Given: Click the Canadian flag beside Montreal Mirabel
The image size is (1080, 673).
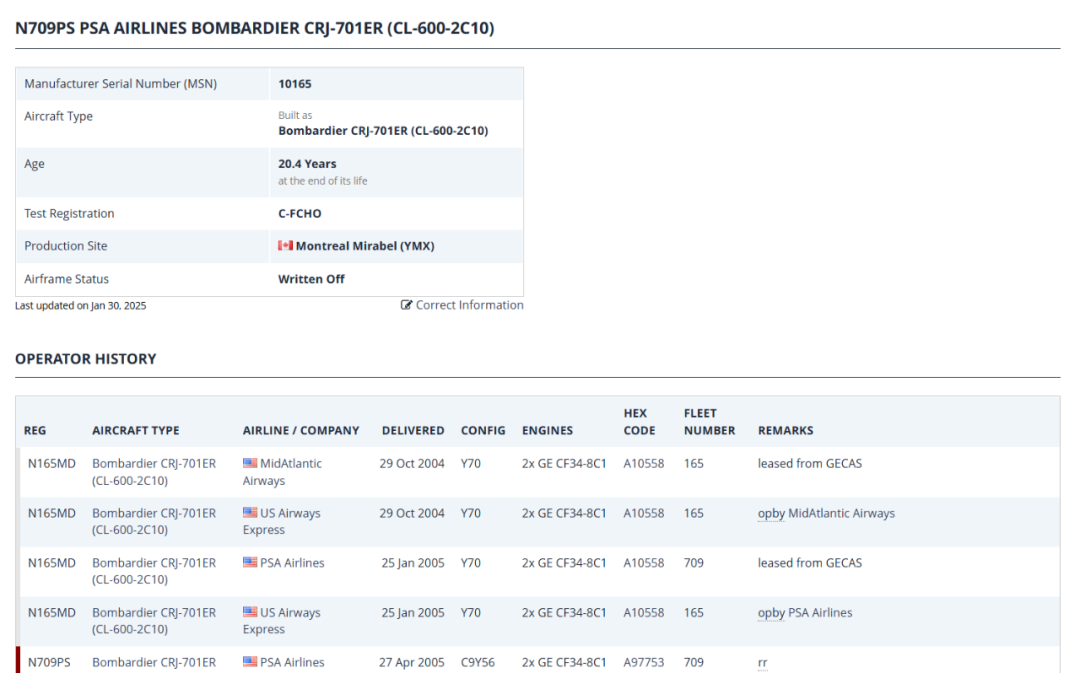Looking at the screenshot, I should coord(285,245).
